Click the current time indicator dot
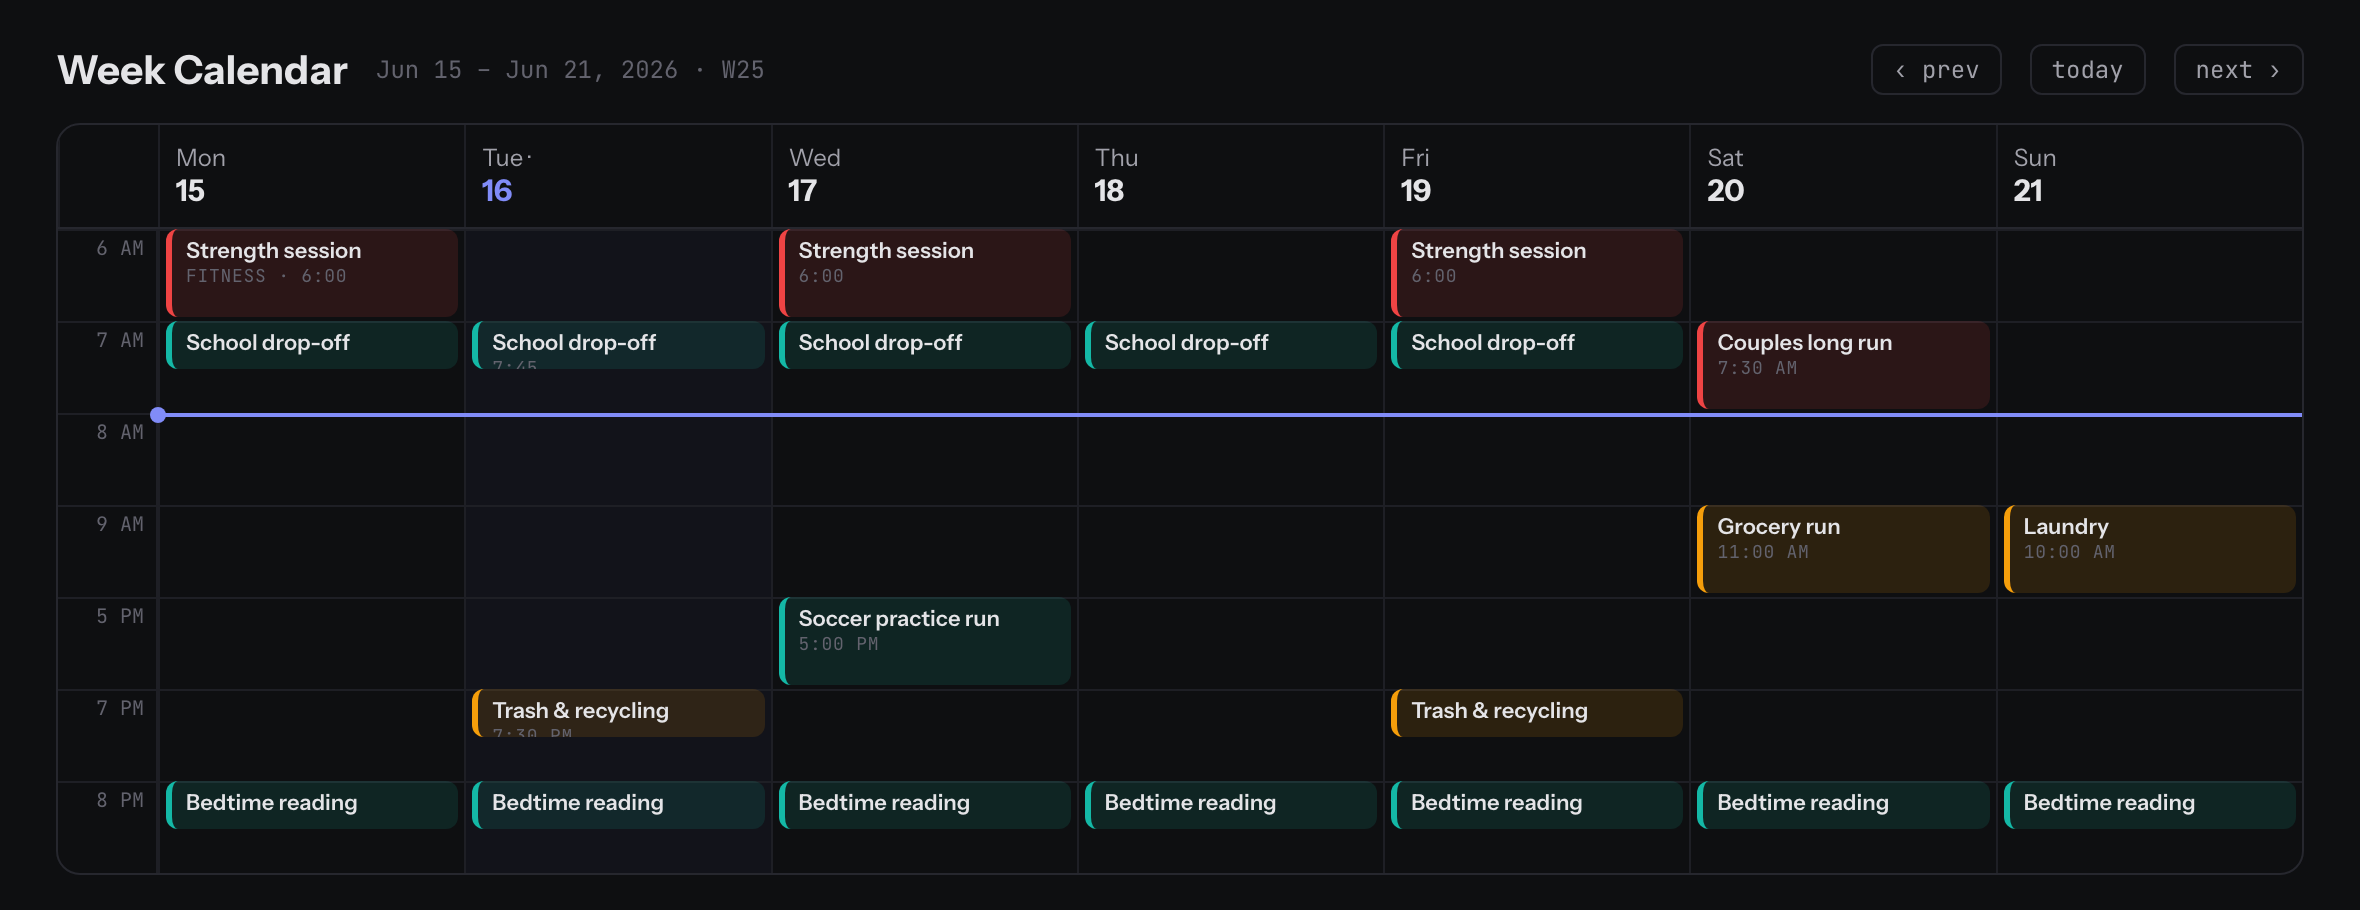 pos(158,415)
